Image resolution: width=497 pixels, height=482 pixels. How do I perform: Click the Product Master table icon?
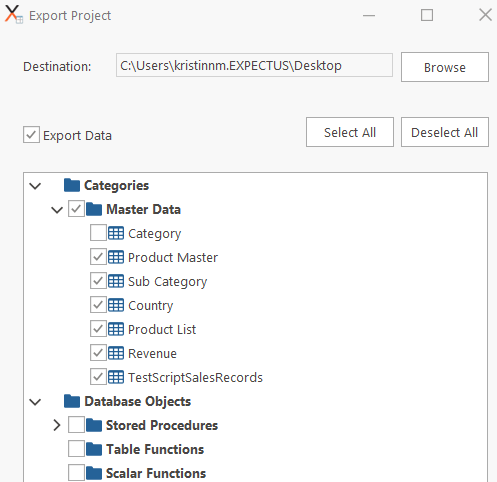(116, 257)
